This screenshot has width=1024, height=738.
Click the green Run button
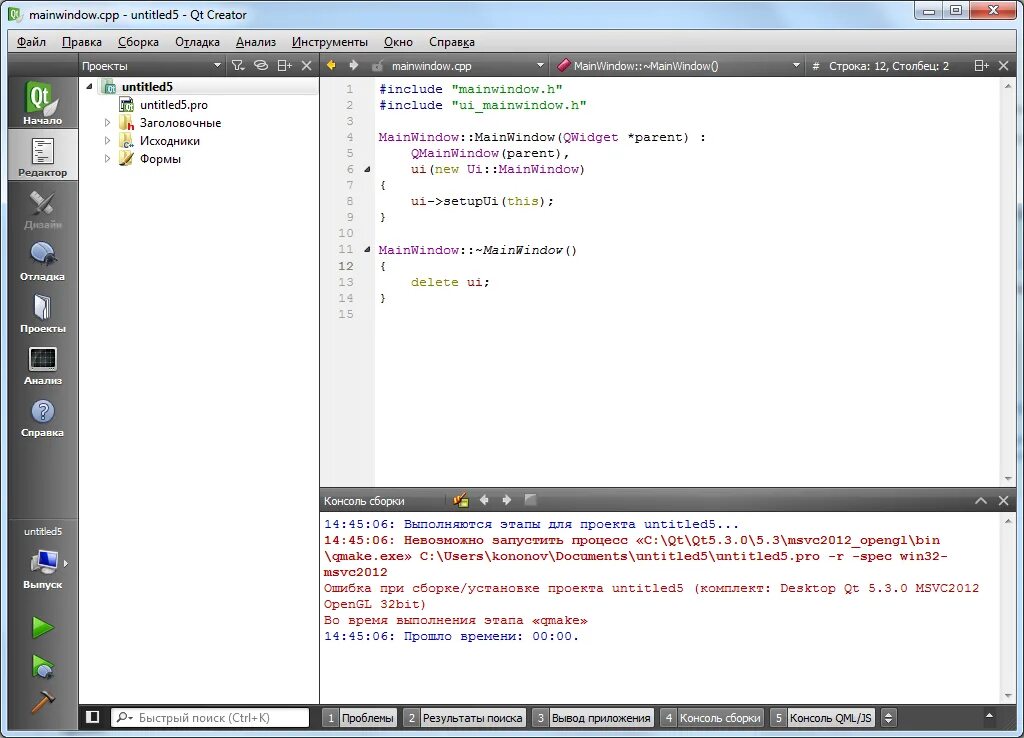tap(42, 628)
